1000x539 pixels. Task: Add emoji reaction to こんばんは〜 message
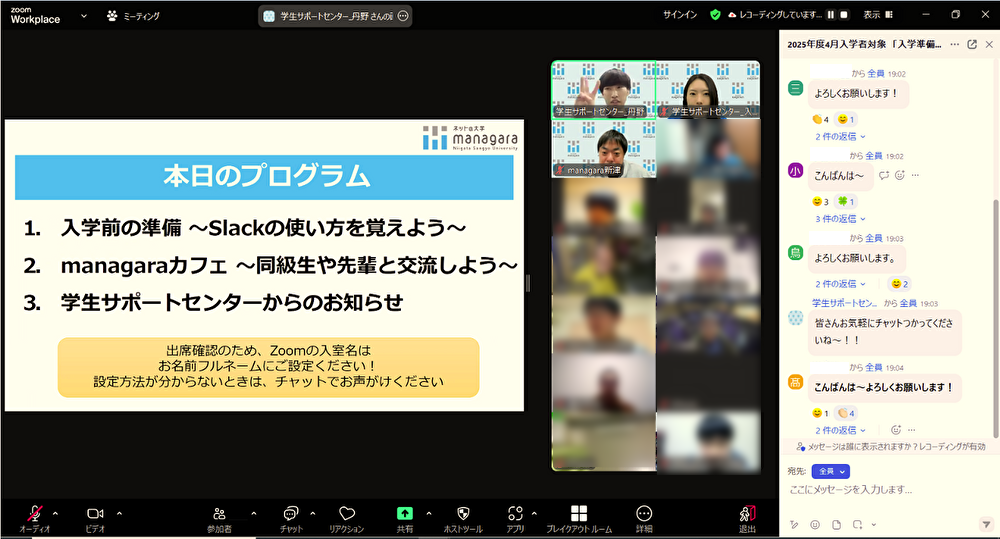click(x=900, y=175)
